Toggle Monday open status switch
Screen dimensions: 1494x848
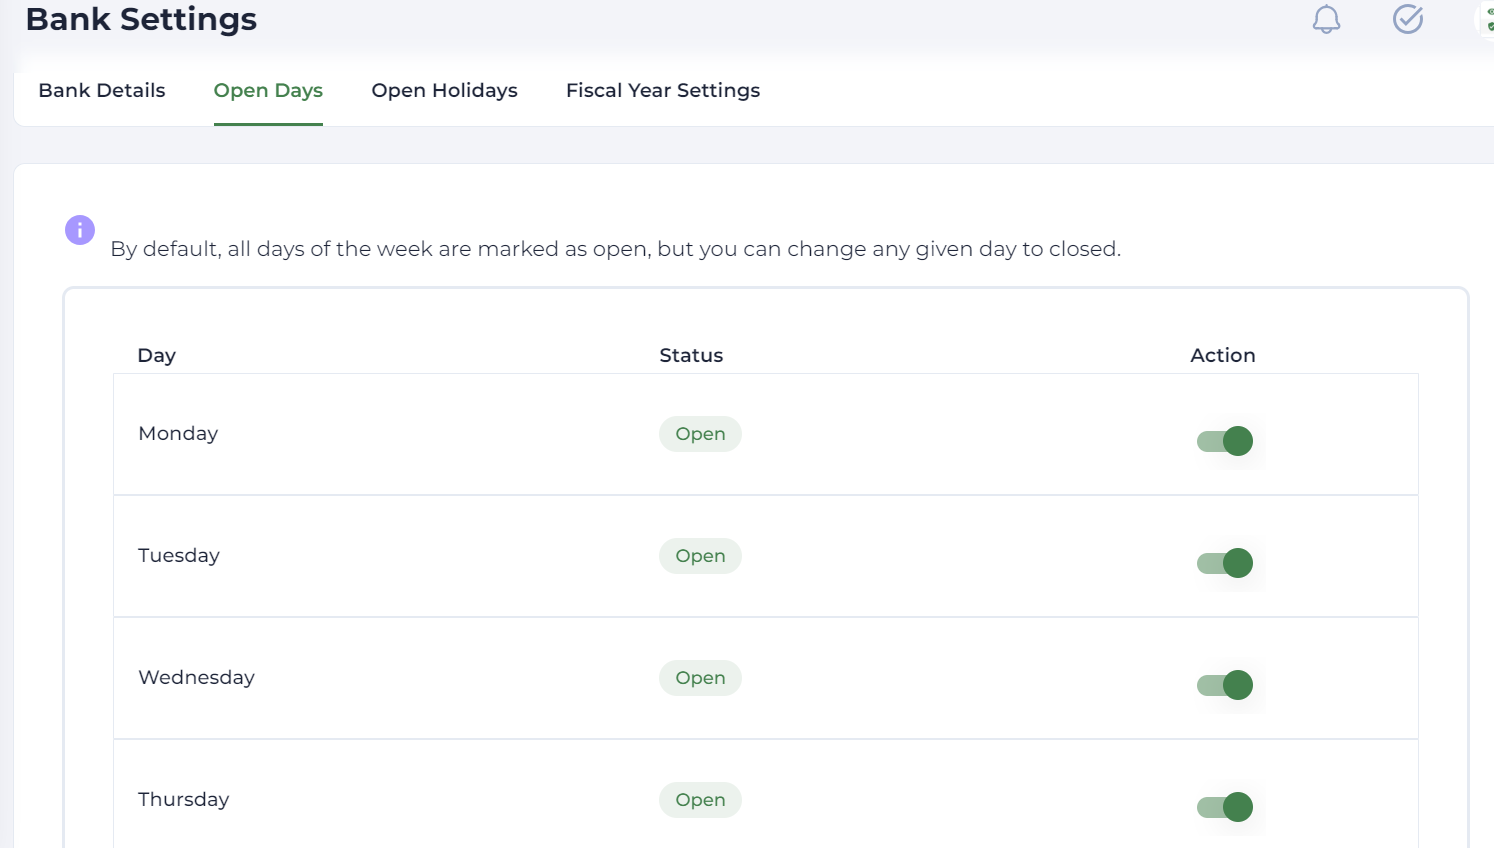click(x=1225, y=441)
